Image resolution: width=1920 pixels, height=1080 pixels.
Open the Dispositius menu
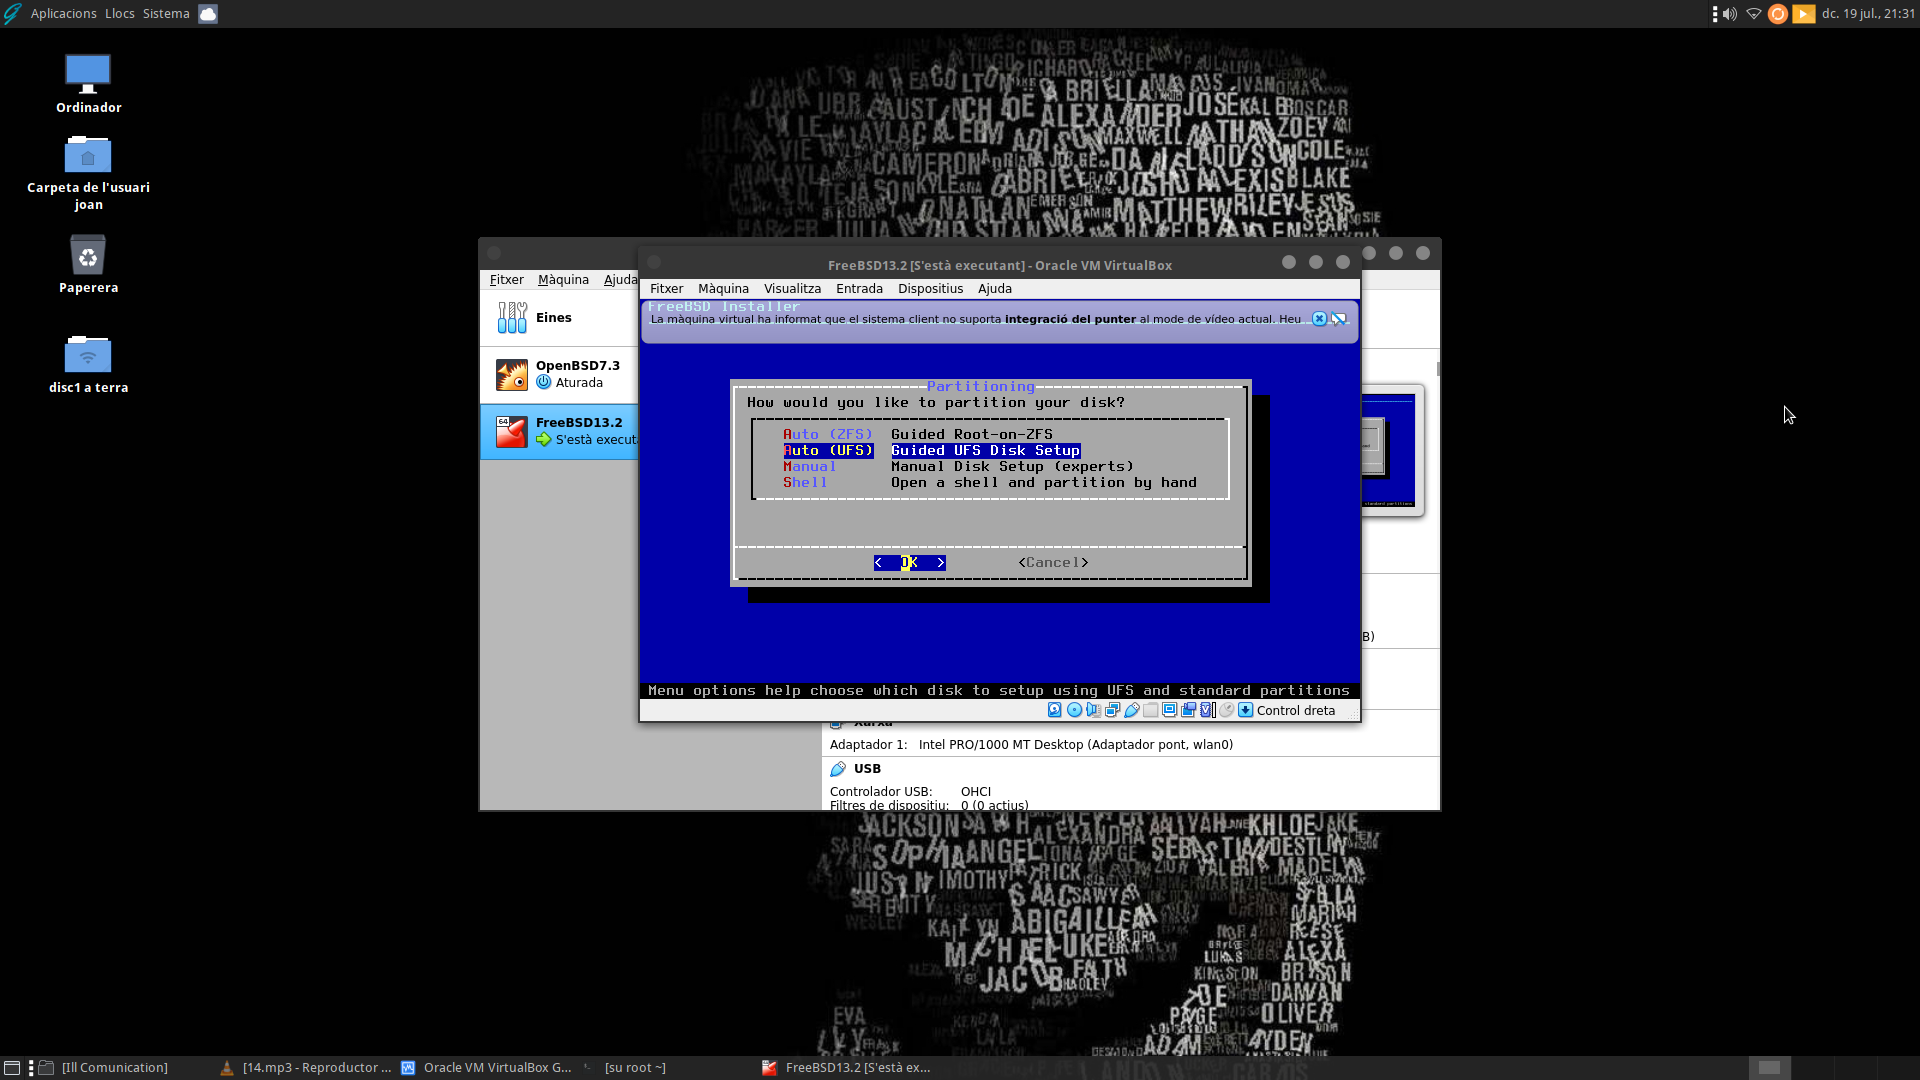(x=930, y=288)
